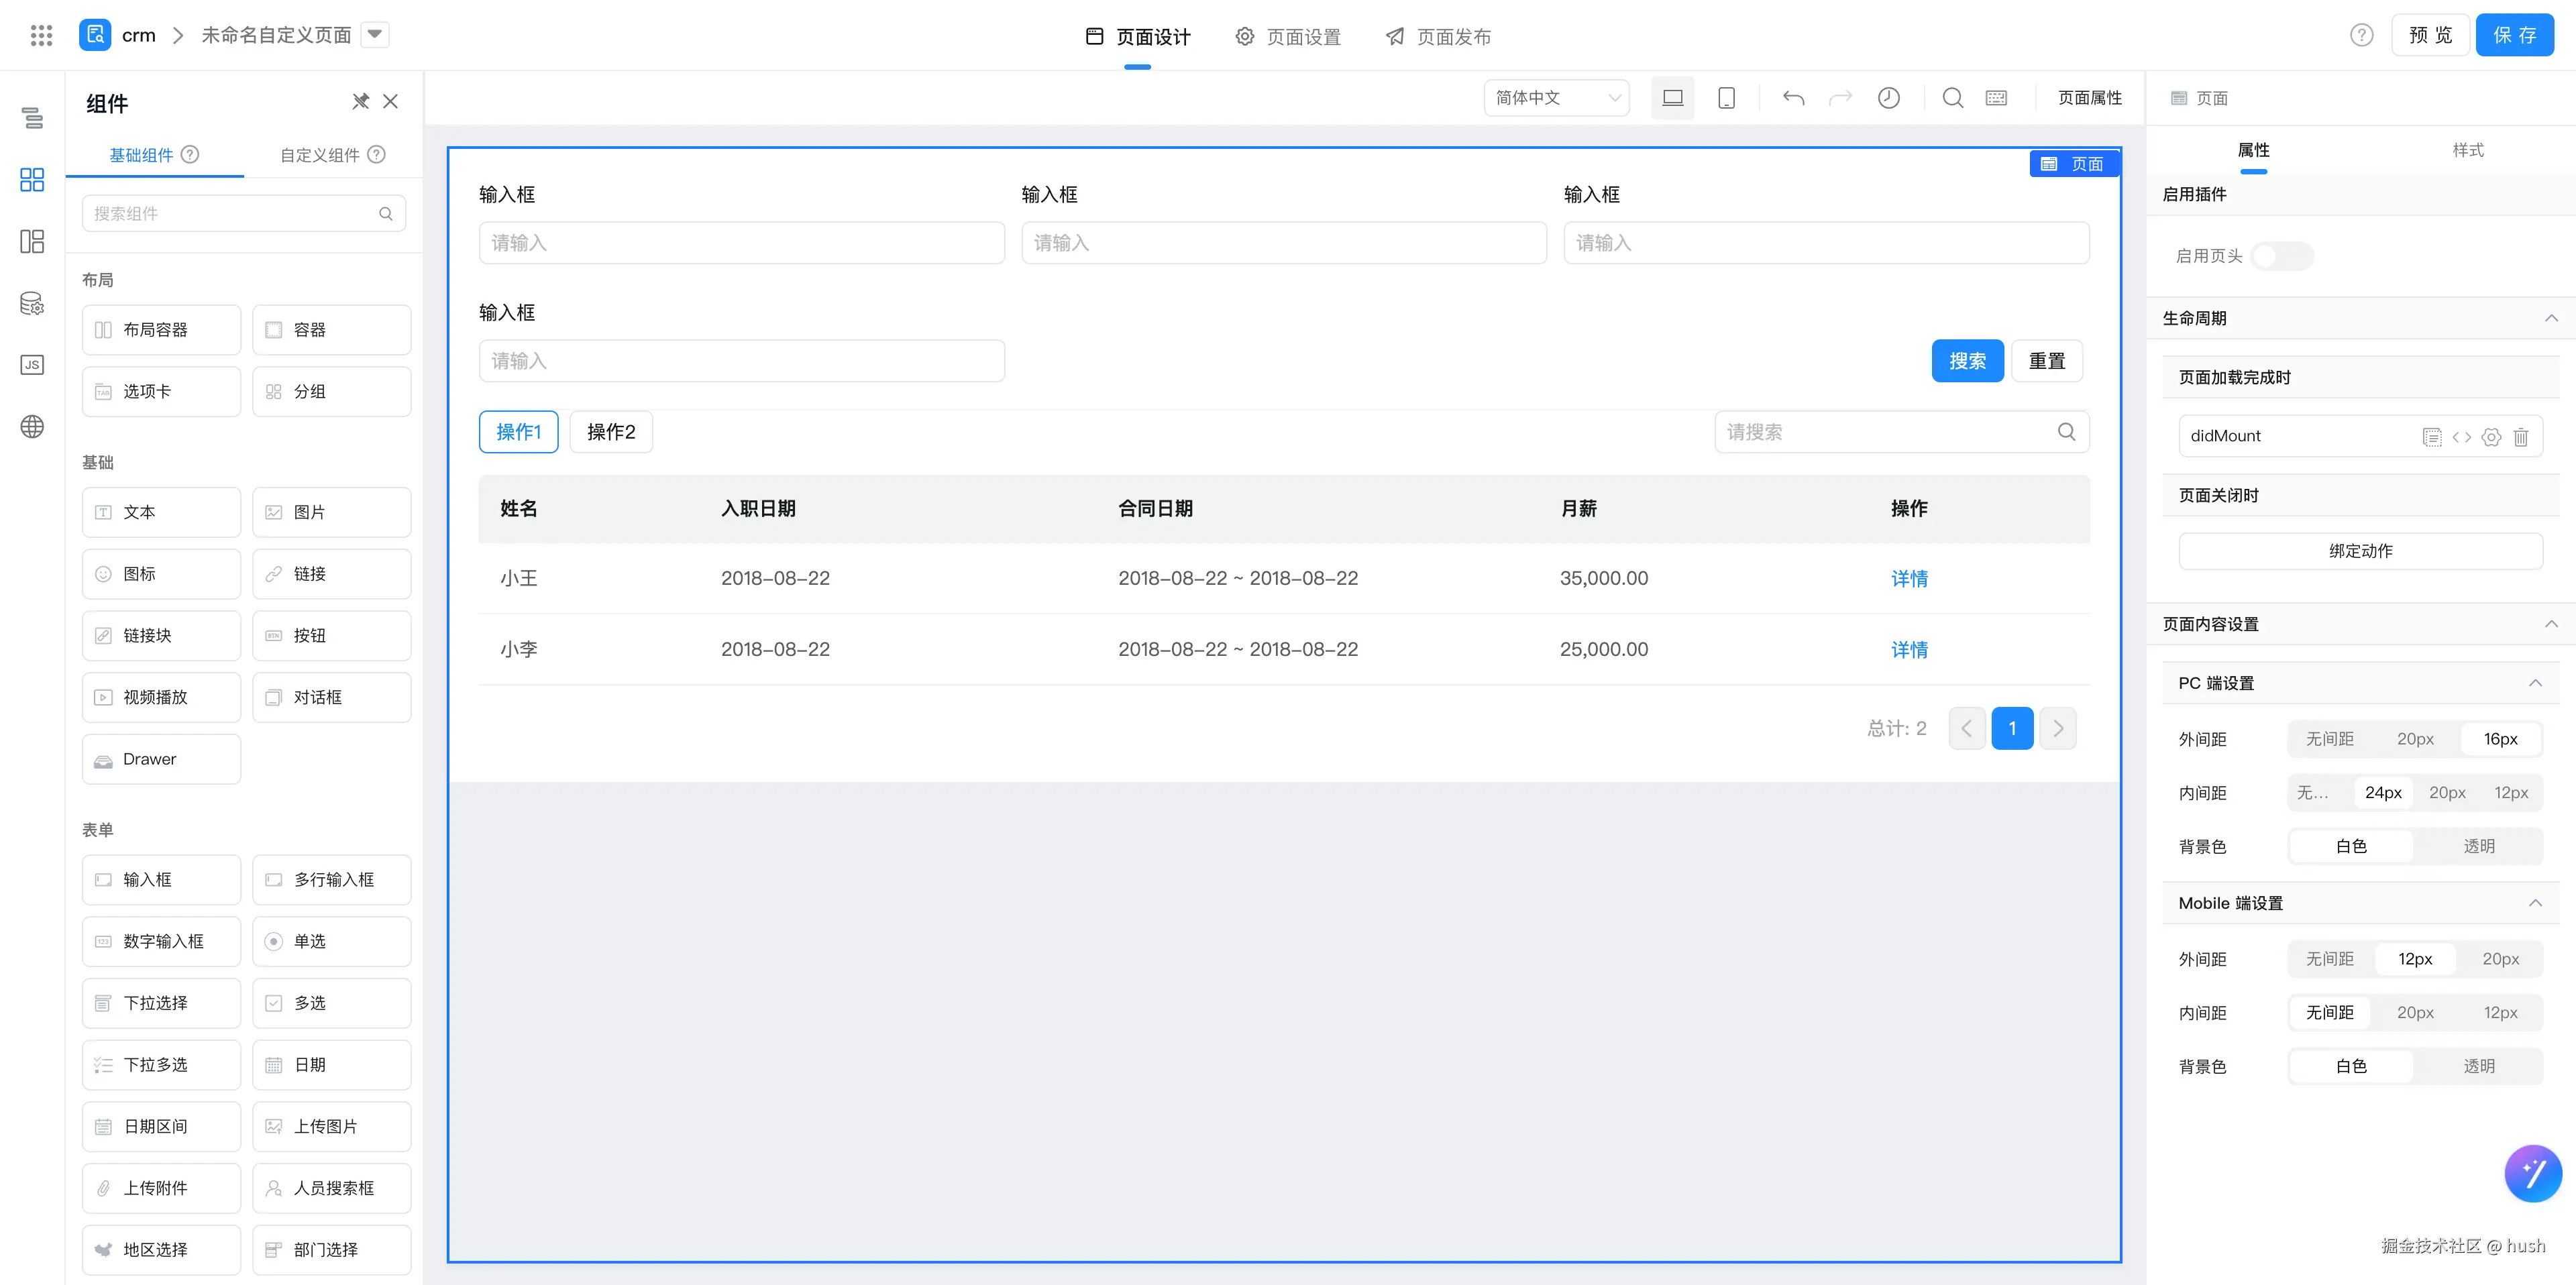
Task: Pin the components panel
Action: 360,101
